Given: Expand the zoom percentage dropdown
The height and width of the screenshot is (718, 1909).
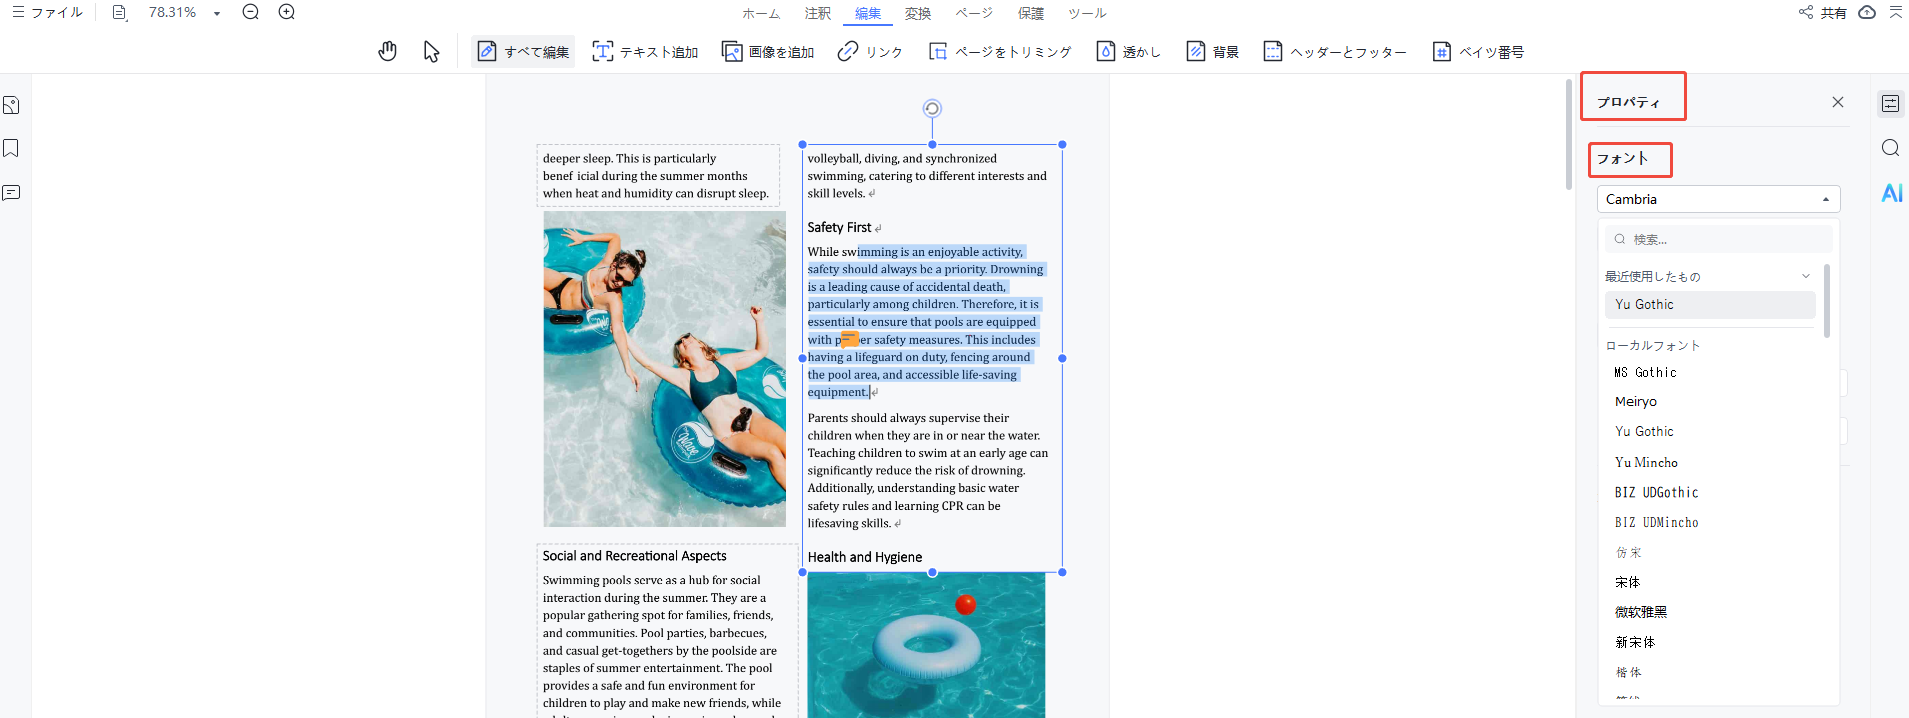Looking at the screenshot, I should [217, 13].
